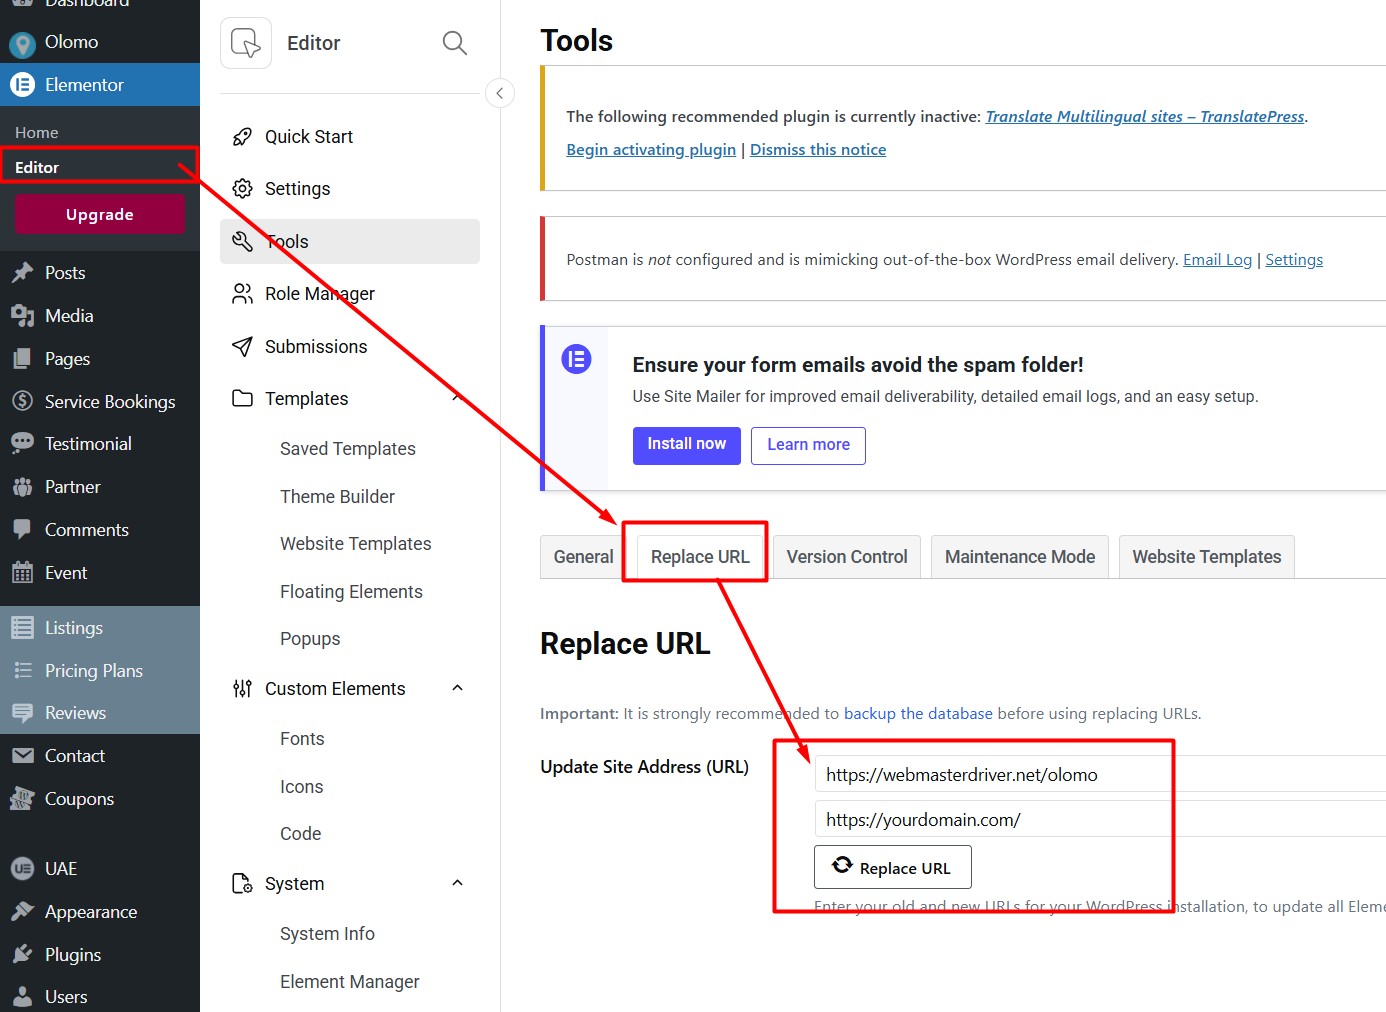Collapse the Editor sidebar with arrow button
Image resolution: width=1386 pixels, height=1012 pixels.
[500, 93]
